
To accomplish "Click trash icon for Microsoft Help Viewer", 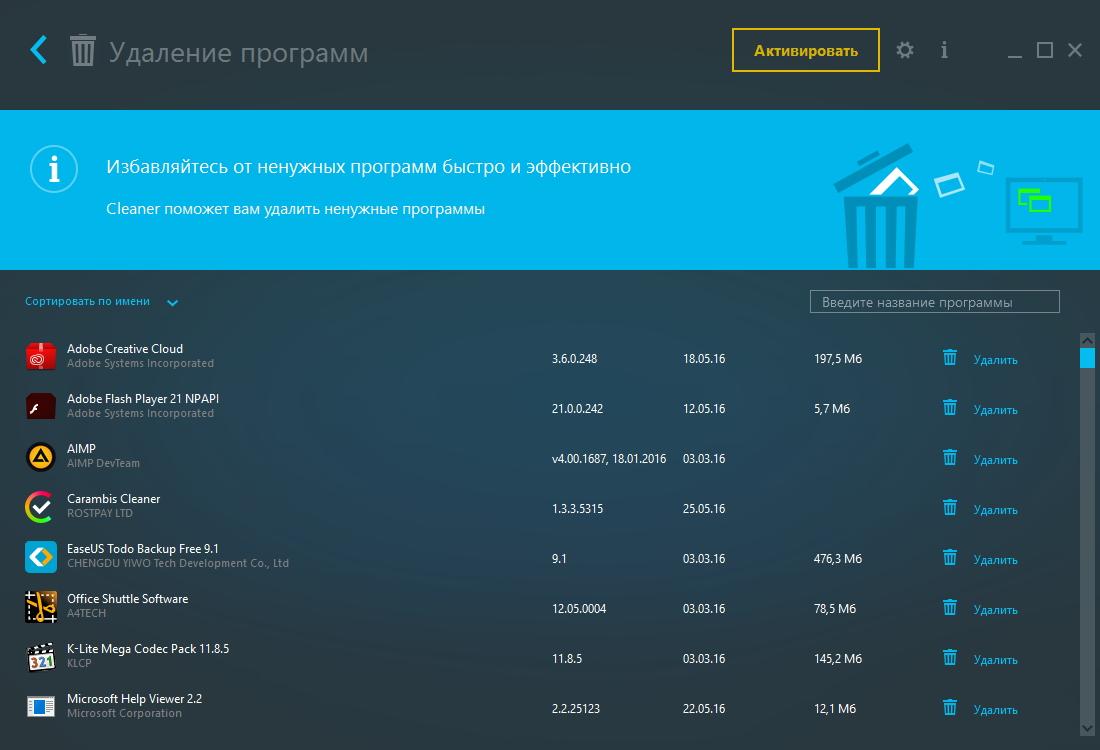I will pos(950,707).
